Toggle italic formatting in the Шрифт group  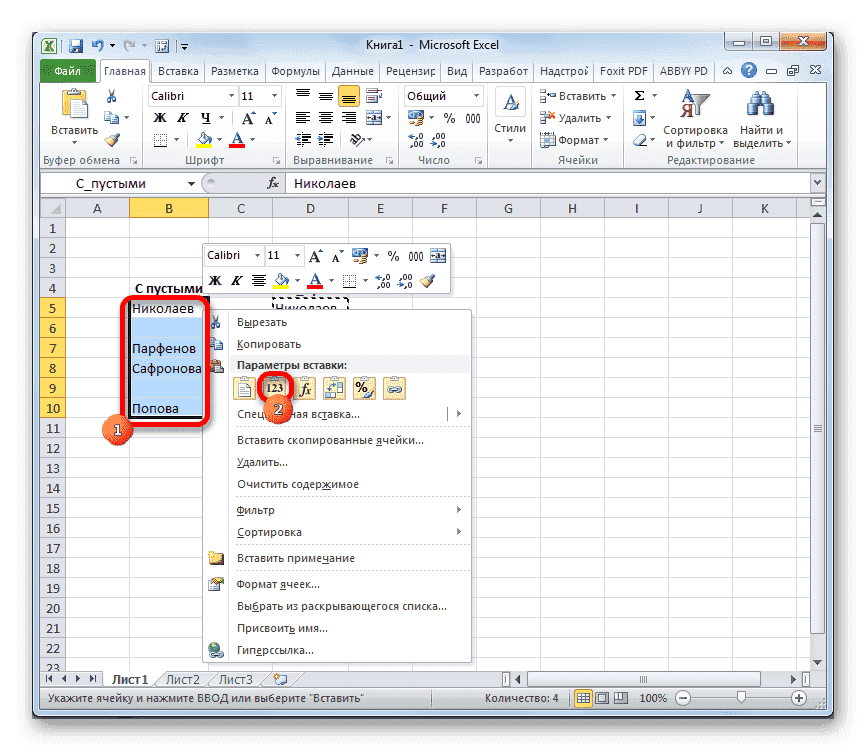pyautogui.click(x=183, y=118)
